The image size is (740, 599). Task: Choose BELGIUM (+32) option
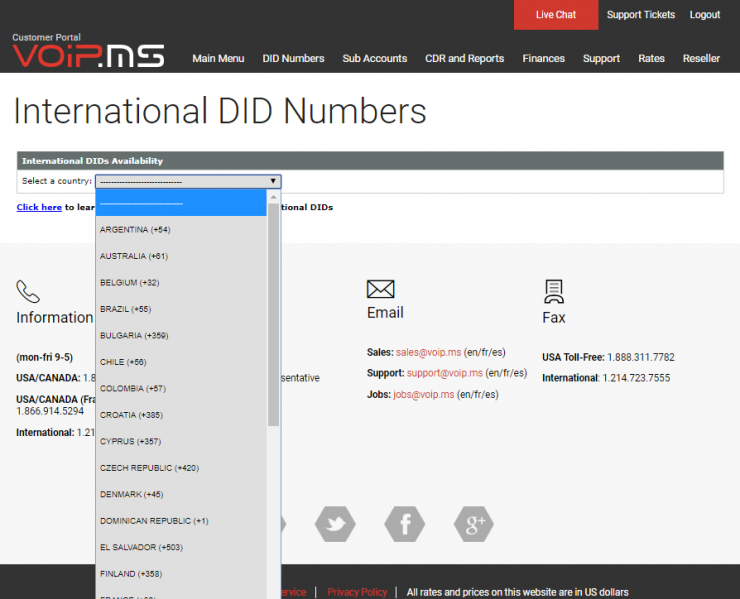[181, 282]
